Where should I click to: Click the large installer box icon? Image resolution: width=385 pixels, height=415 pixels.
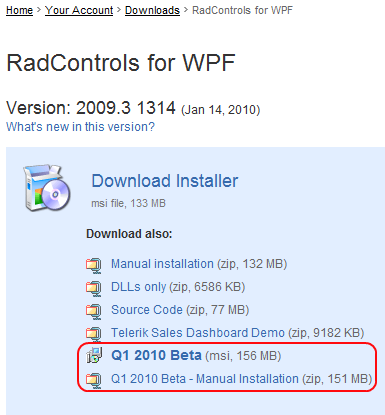click(47, 187)
